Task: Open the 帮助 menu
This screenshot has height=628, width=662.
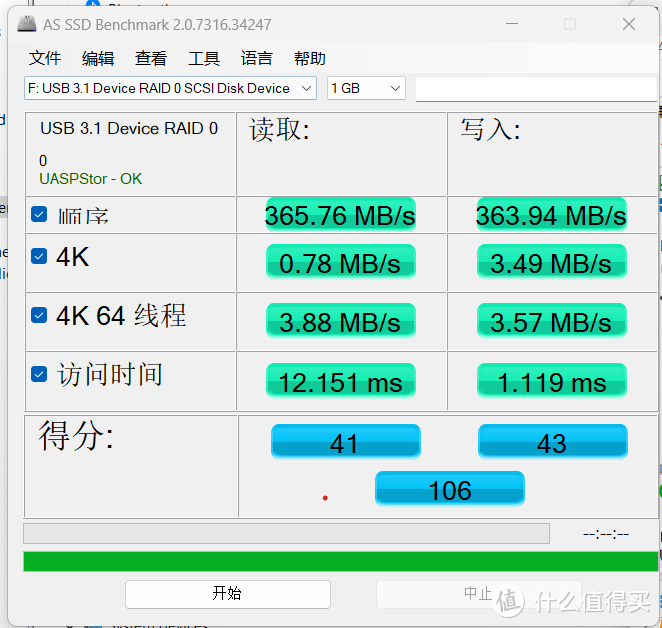Action: [310, 58]
